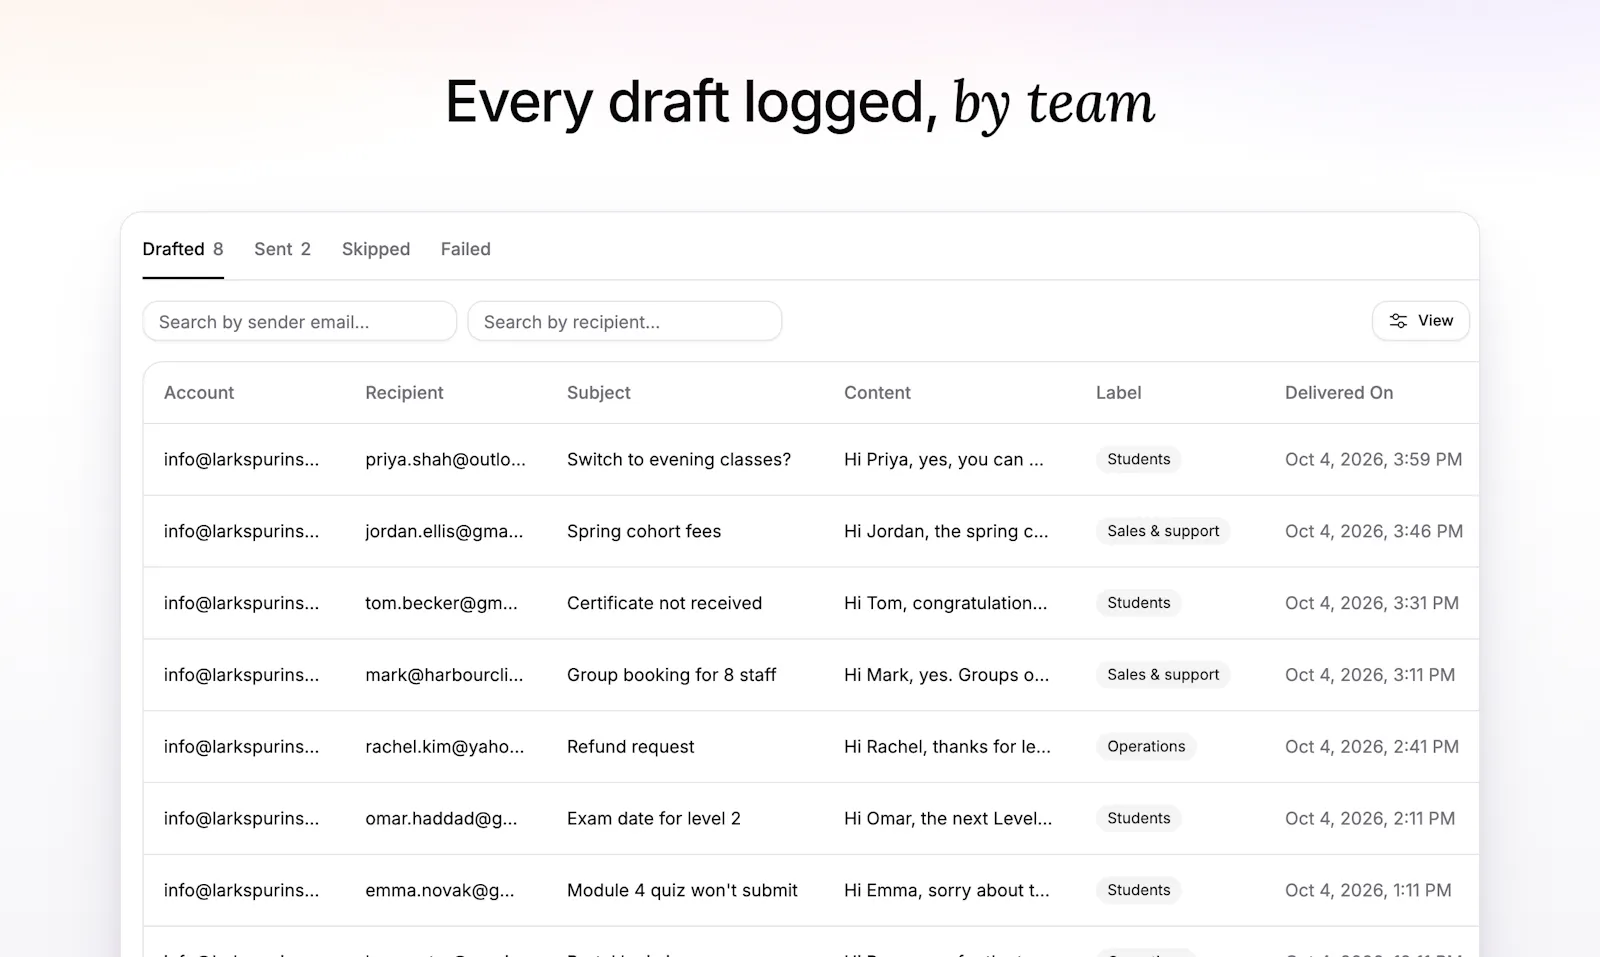Click the Subject column header
Image resolution: width=1600 pixels, height=957 pixels.
click(599, 393)
